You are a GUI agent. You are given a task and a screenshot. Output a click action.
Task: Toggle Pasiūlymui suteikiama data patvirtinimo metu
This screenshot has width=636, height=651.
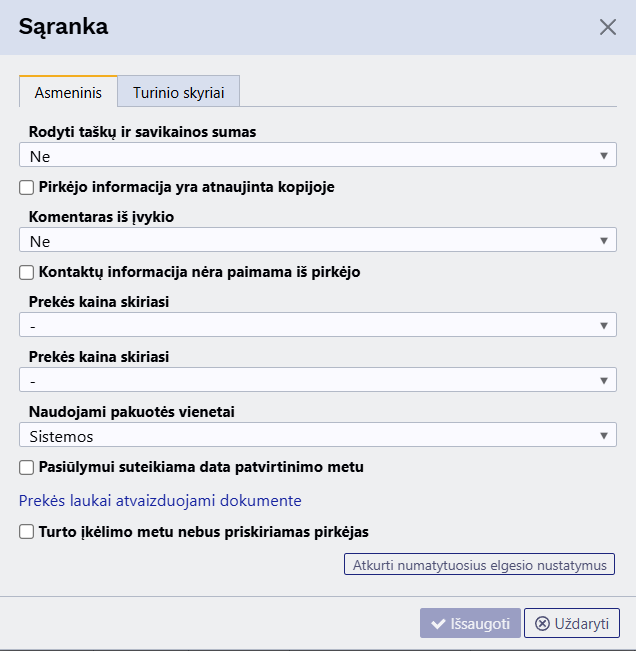(x=27, y=467)
